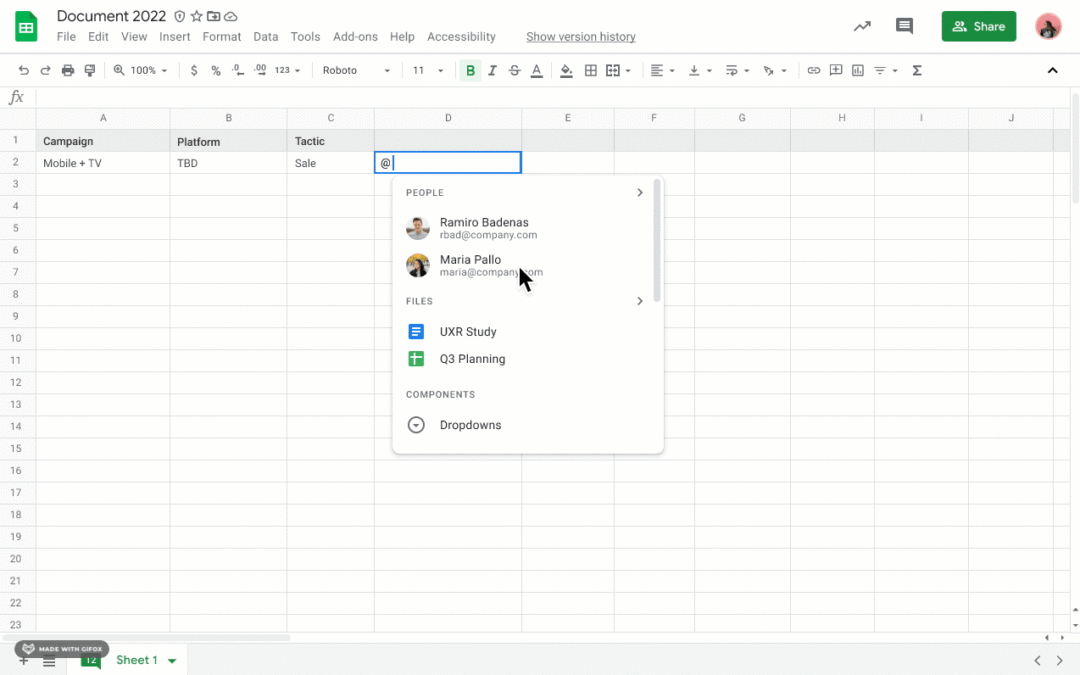The height and width of the screenshot is (675, 1080).
Task: Decrease decimal places icon
Action: [238, 70]
